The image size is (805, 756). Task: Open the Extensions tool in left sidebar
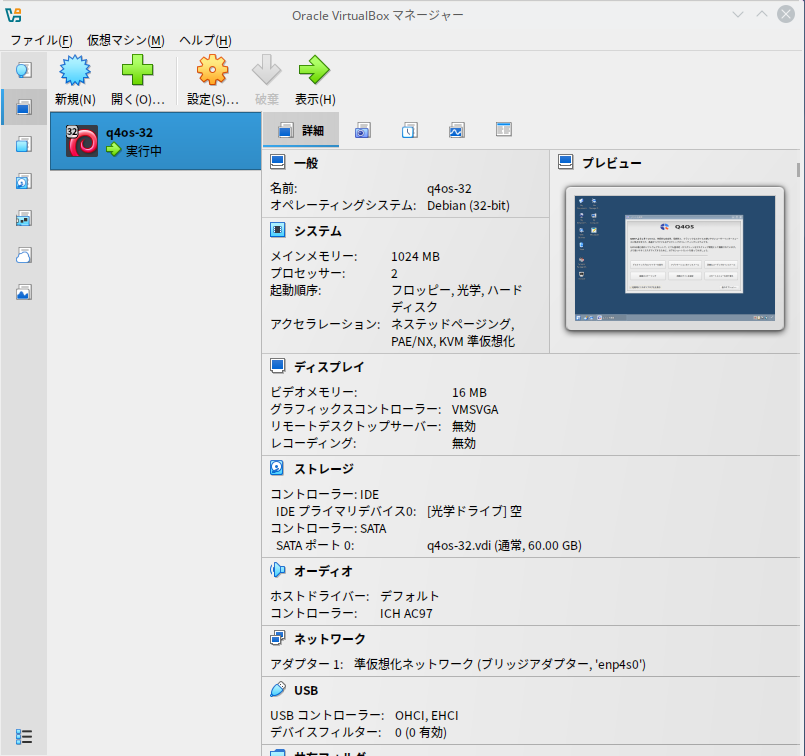[24, 144]
